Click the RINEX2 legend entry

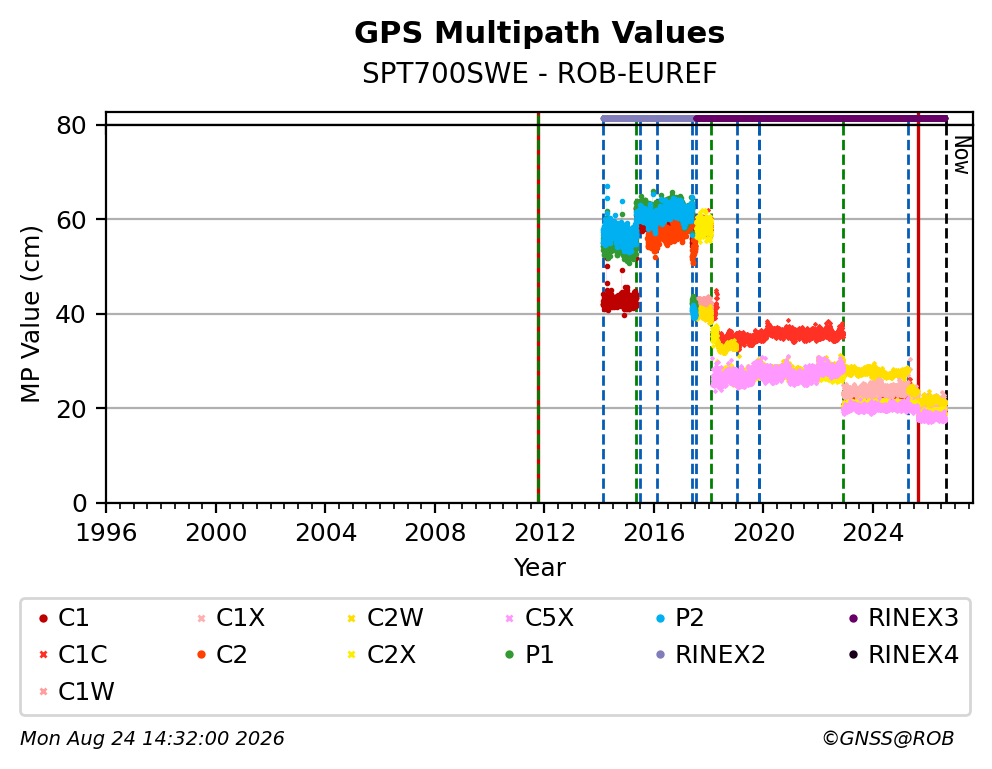(x=710, y=655)
